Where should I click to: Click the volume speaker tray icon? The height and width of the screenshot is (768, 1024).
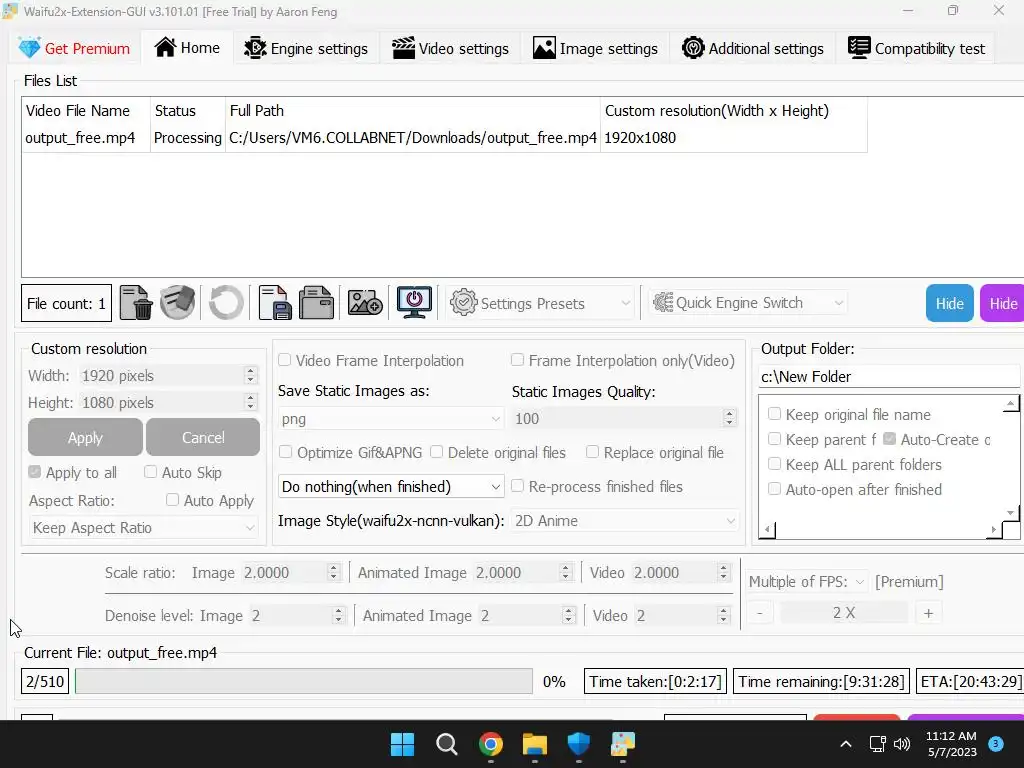pos(902,744)
